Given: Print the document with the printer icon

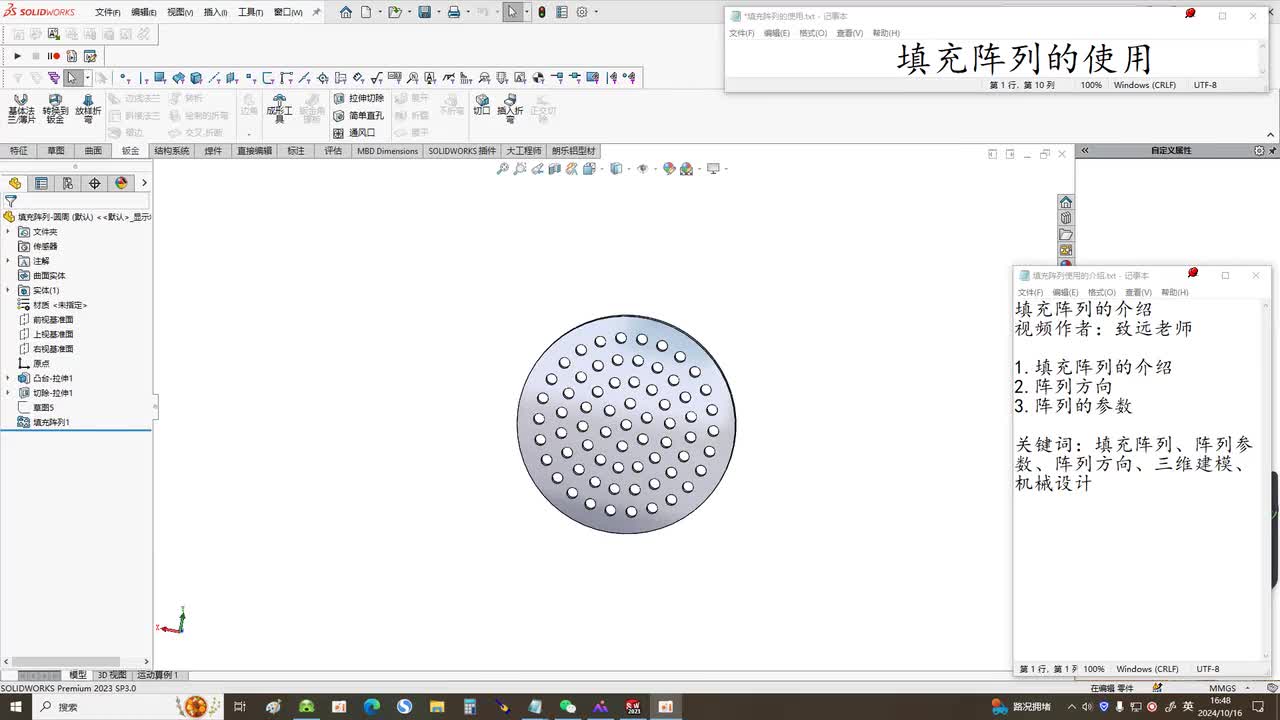Looking at the screenshot, I should point(453,12).
